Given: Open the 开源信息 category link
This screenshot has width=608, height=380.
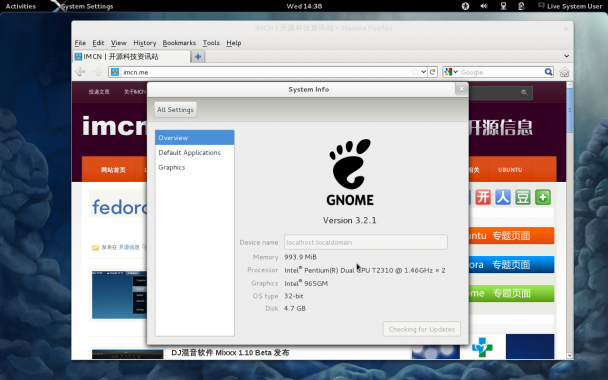Looking at the screenshot, I should point(129,247).
